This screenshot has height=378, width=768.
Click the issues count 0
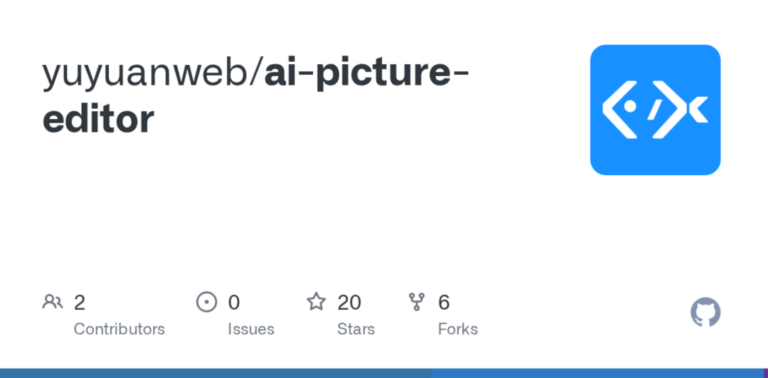click(234, 303)
